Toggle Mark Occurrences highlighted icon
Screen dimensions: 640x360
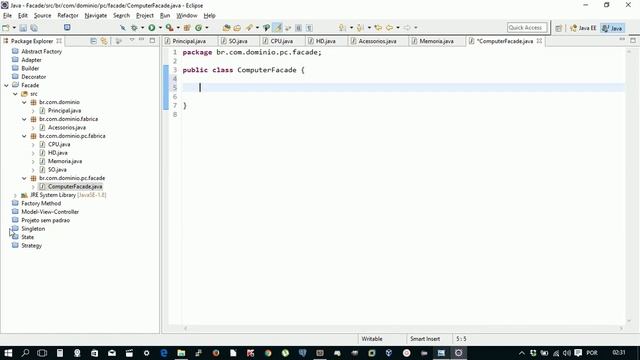pos(277,28)
